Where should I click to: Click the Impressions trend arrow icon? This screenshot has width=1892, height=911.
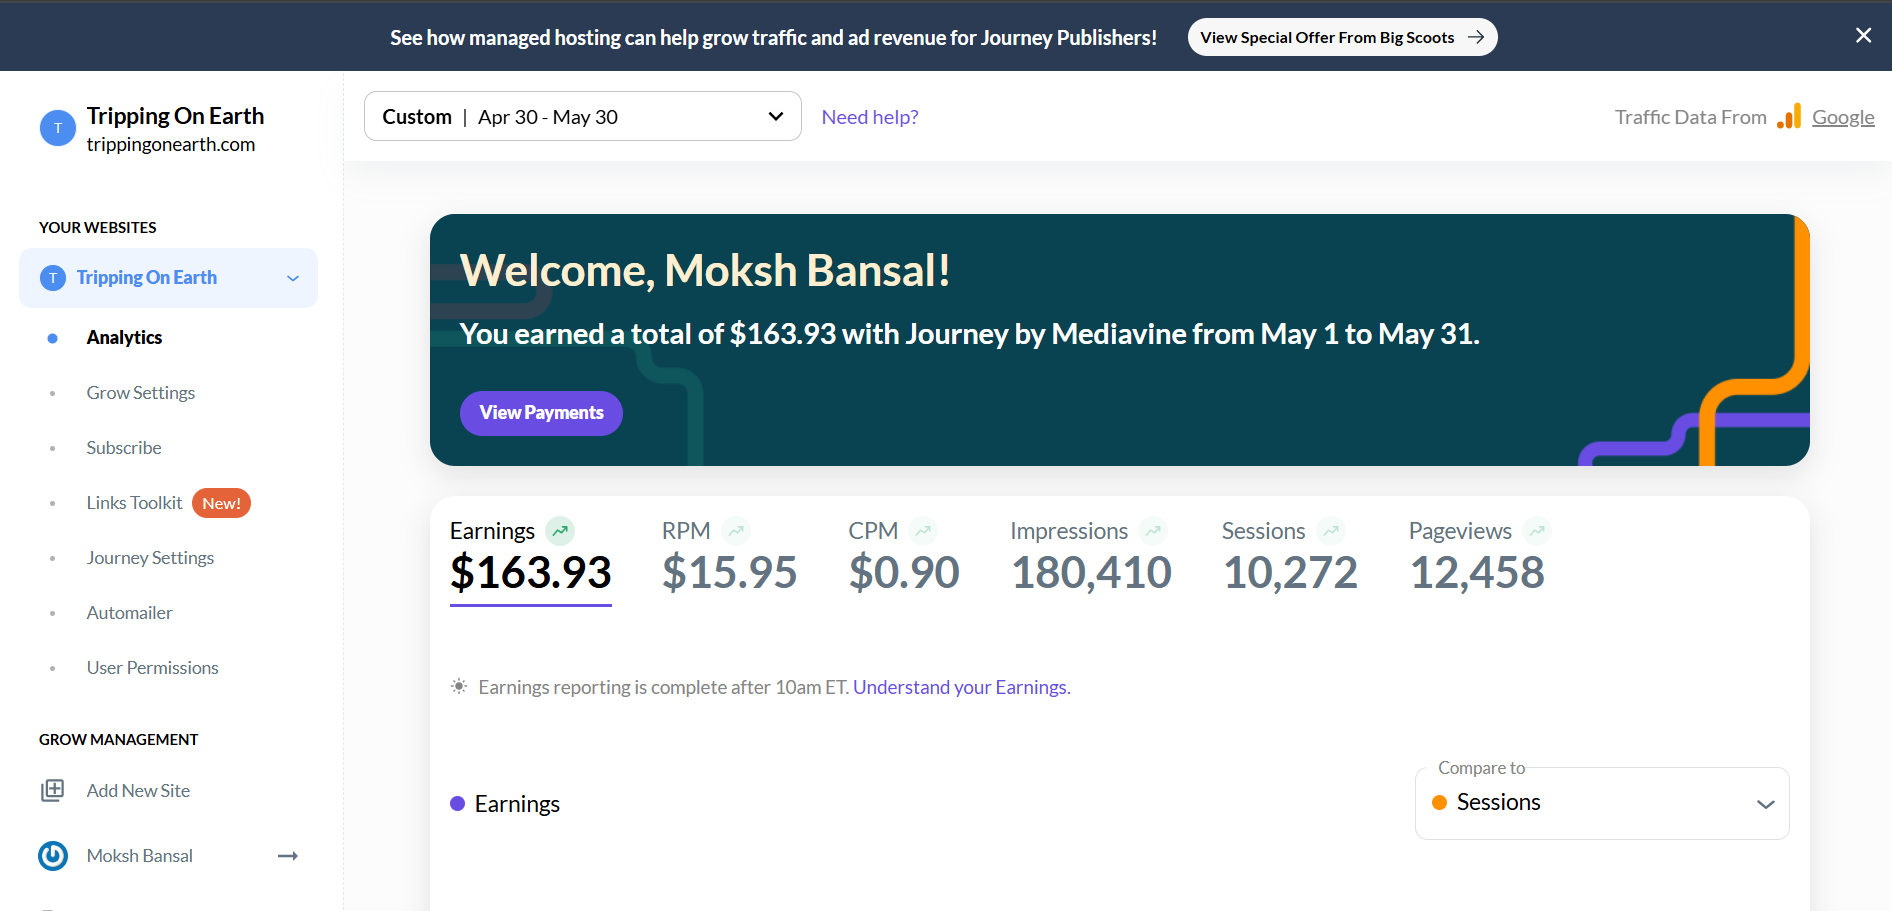coord(1153,531)
